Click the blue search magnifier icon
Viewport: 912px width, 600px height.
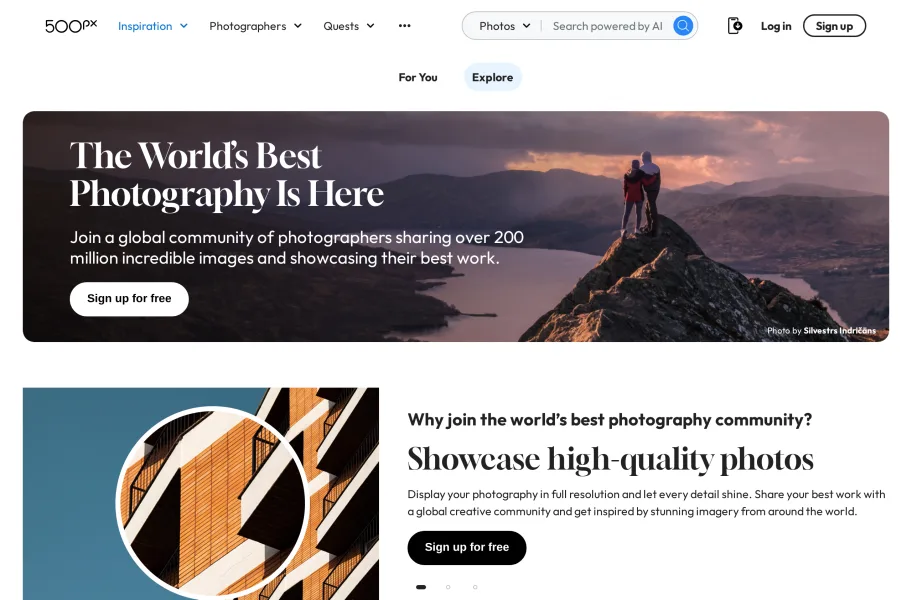(683, 26)
